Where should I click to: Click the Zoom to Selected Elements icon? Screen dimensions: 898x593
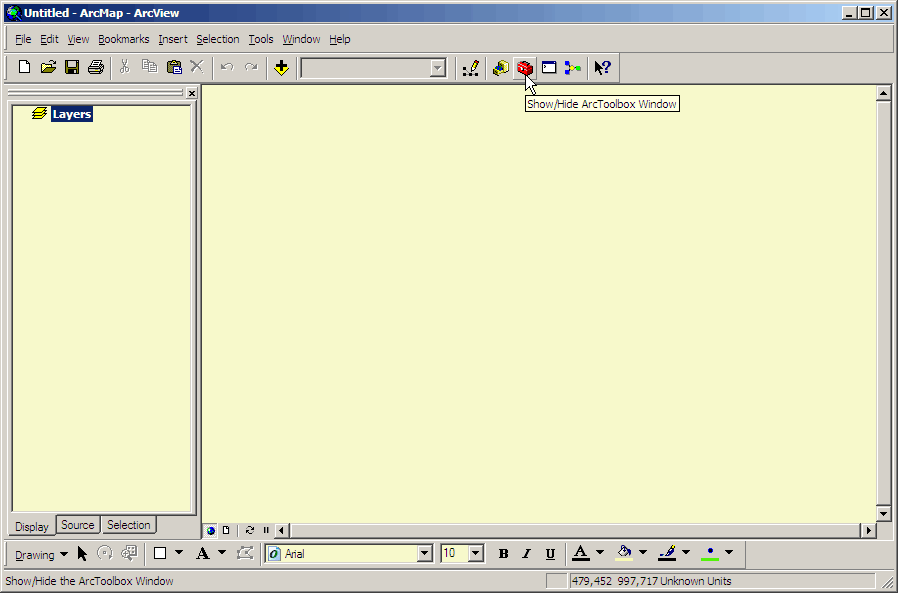(x=129, y=553)
